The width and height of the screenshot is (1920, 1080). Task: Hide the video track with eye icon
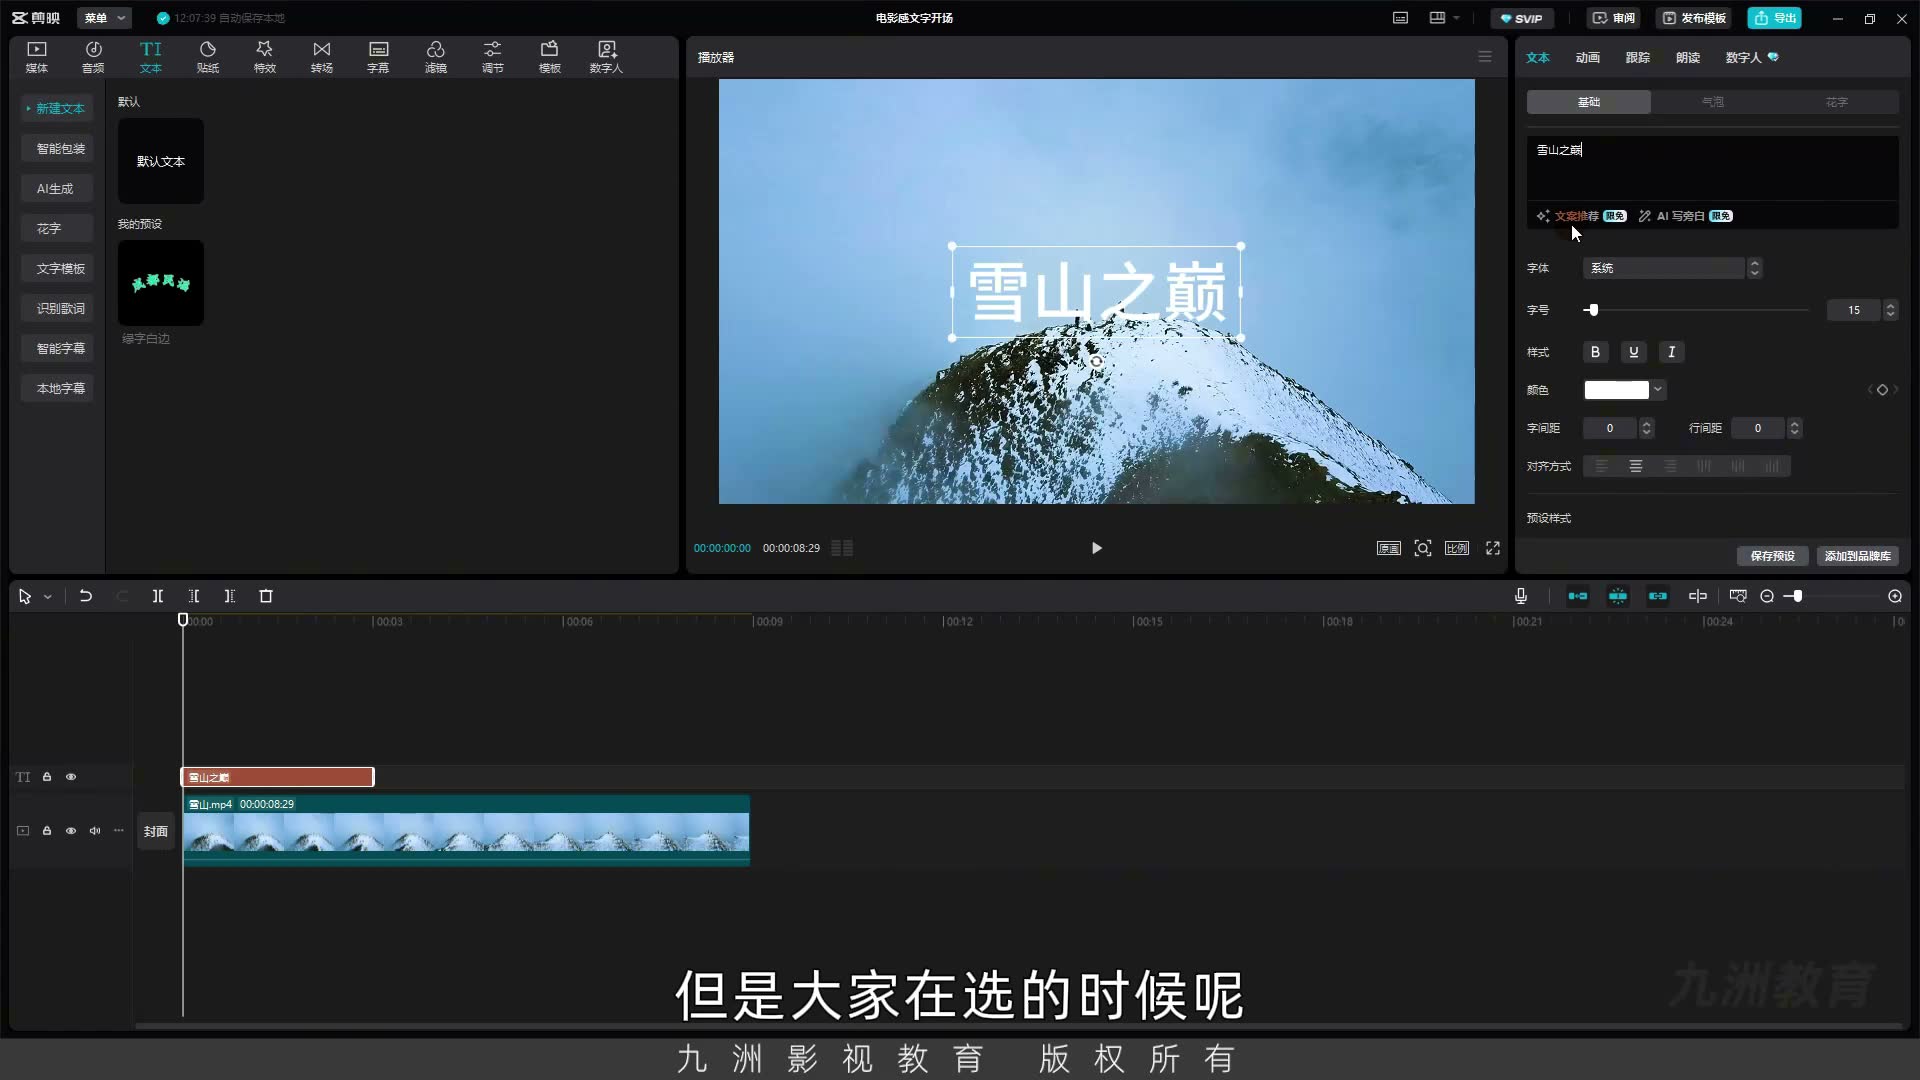click(71, 831)
